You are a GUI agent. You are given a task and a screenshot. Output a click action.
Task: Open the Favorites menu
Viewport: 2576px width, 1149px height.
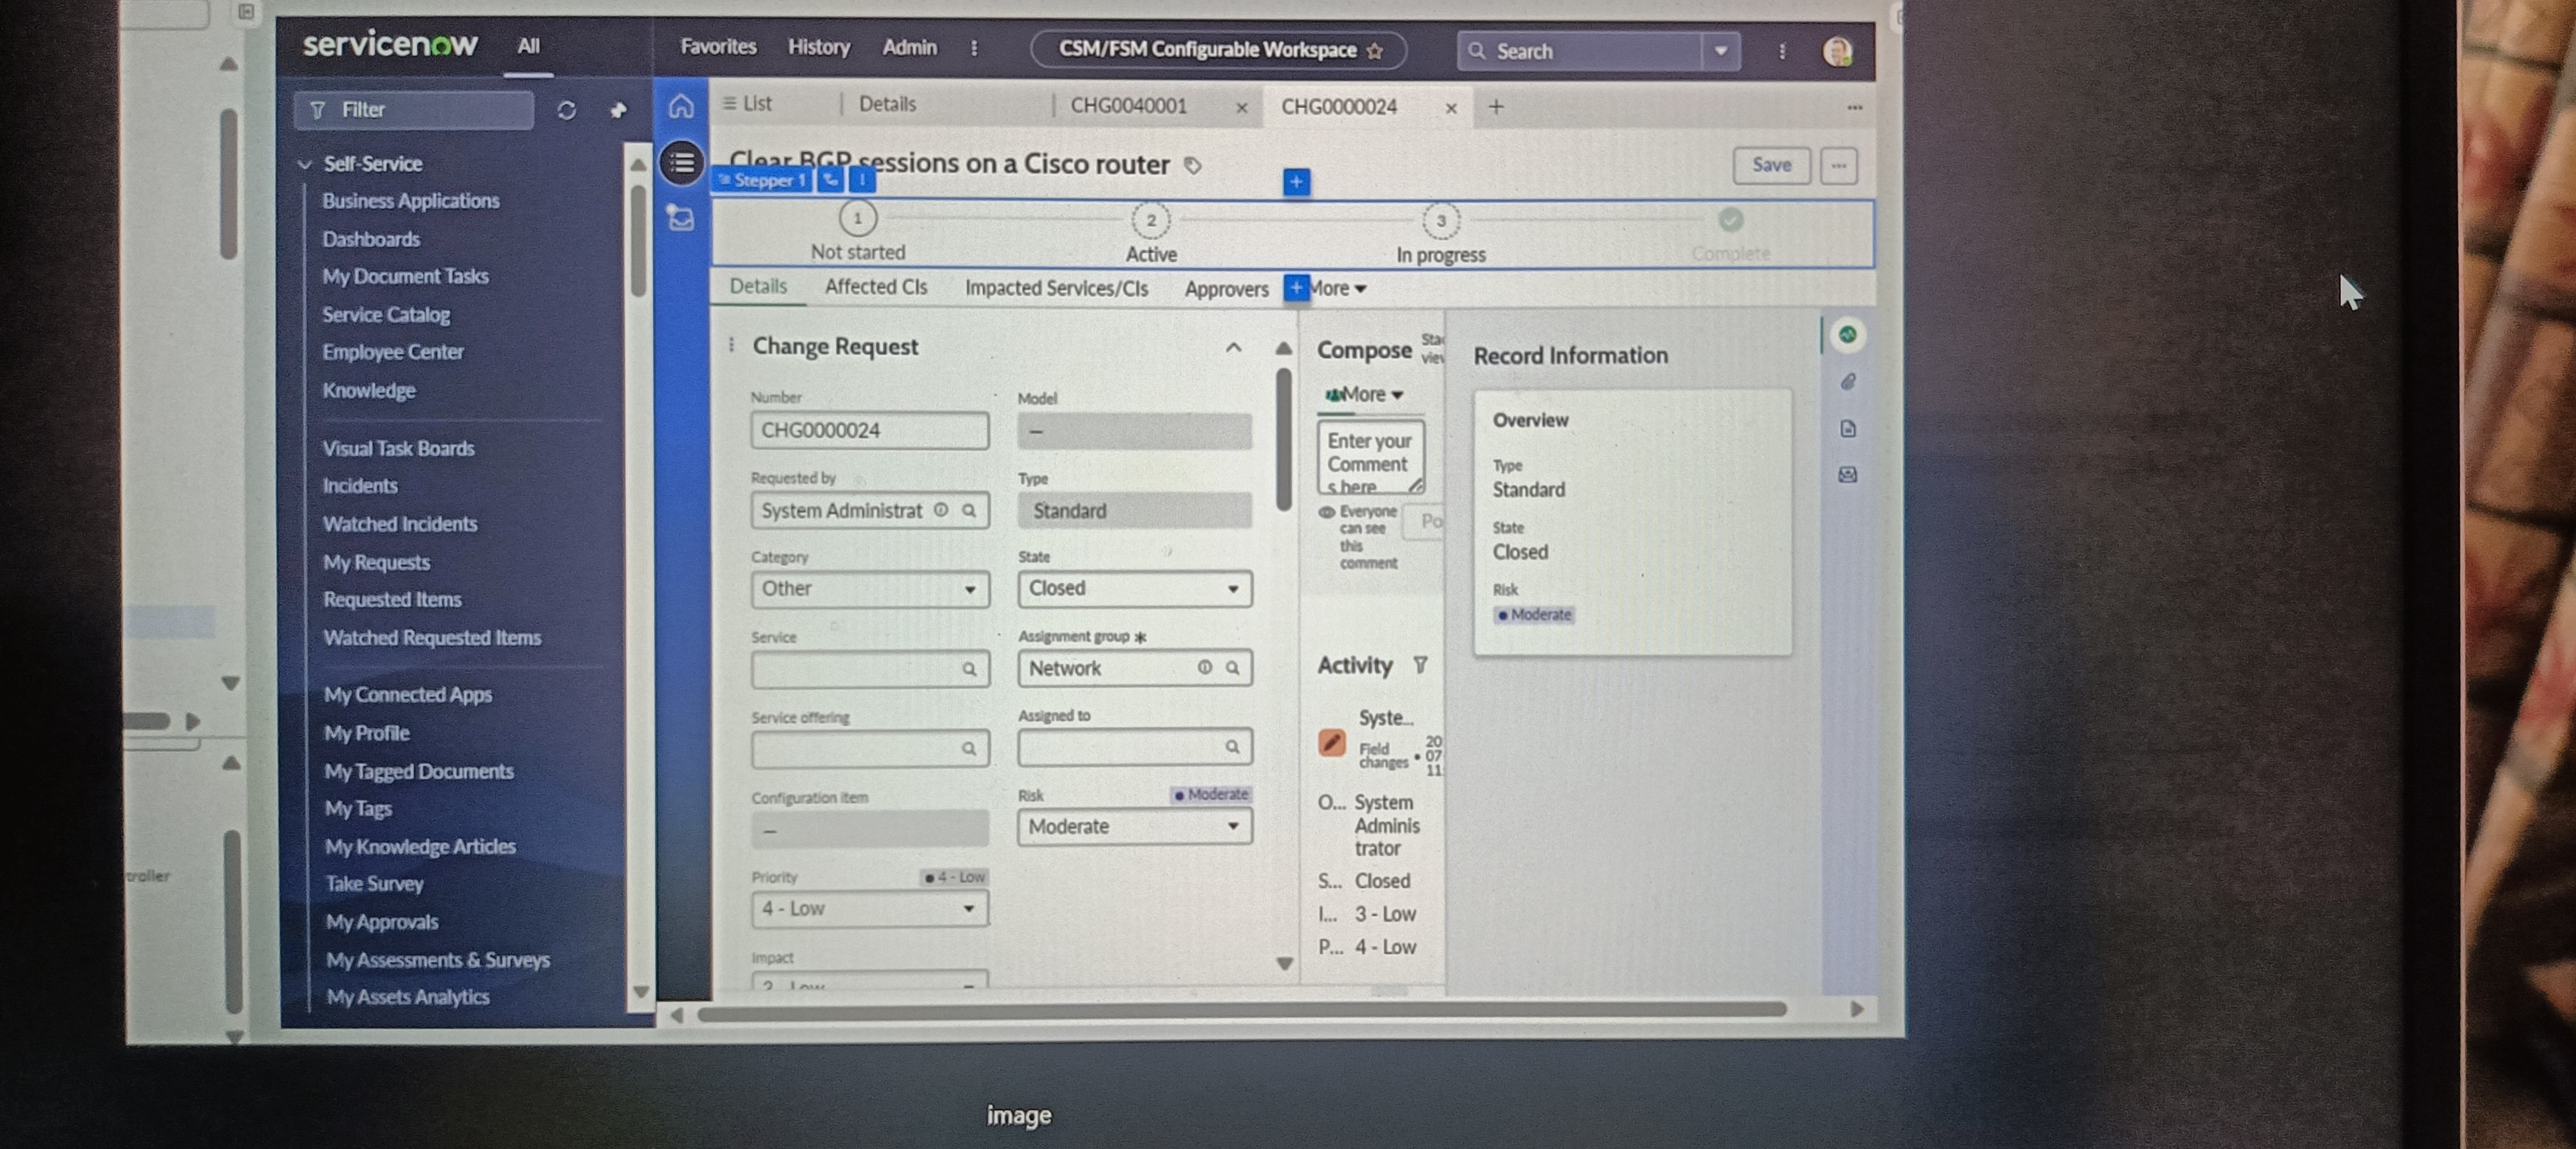click(718, 47)
